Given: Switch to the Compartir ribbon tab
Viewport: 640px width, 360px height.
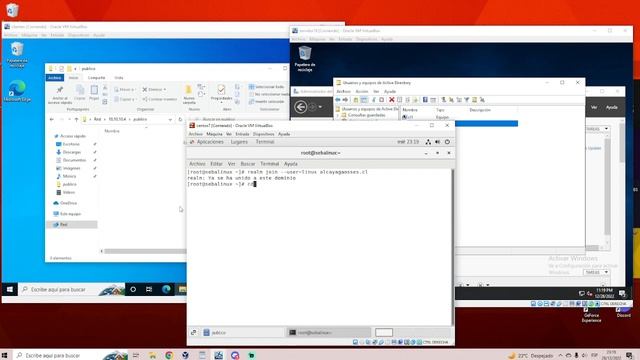Looking at the screenshot, I should pyautogui.click(x=97, y=78).
